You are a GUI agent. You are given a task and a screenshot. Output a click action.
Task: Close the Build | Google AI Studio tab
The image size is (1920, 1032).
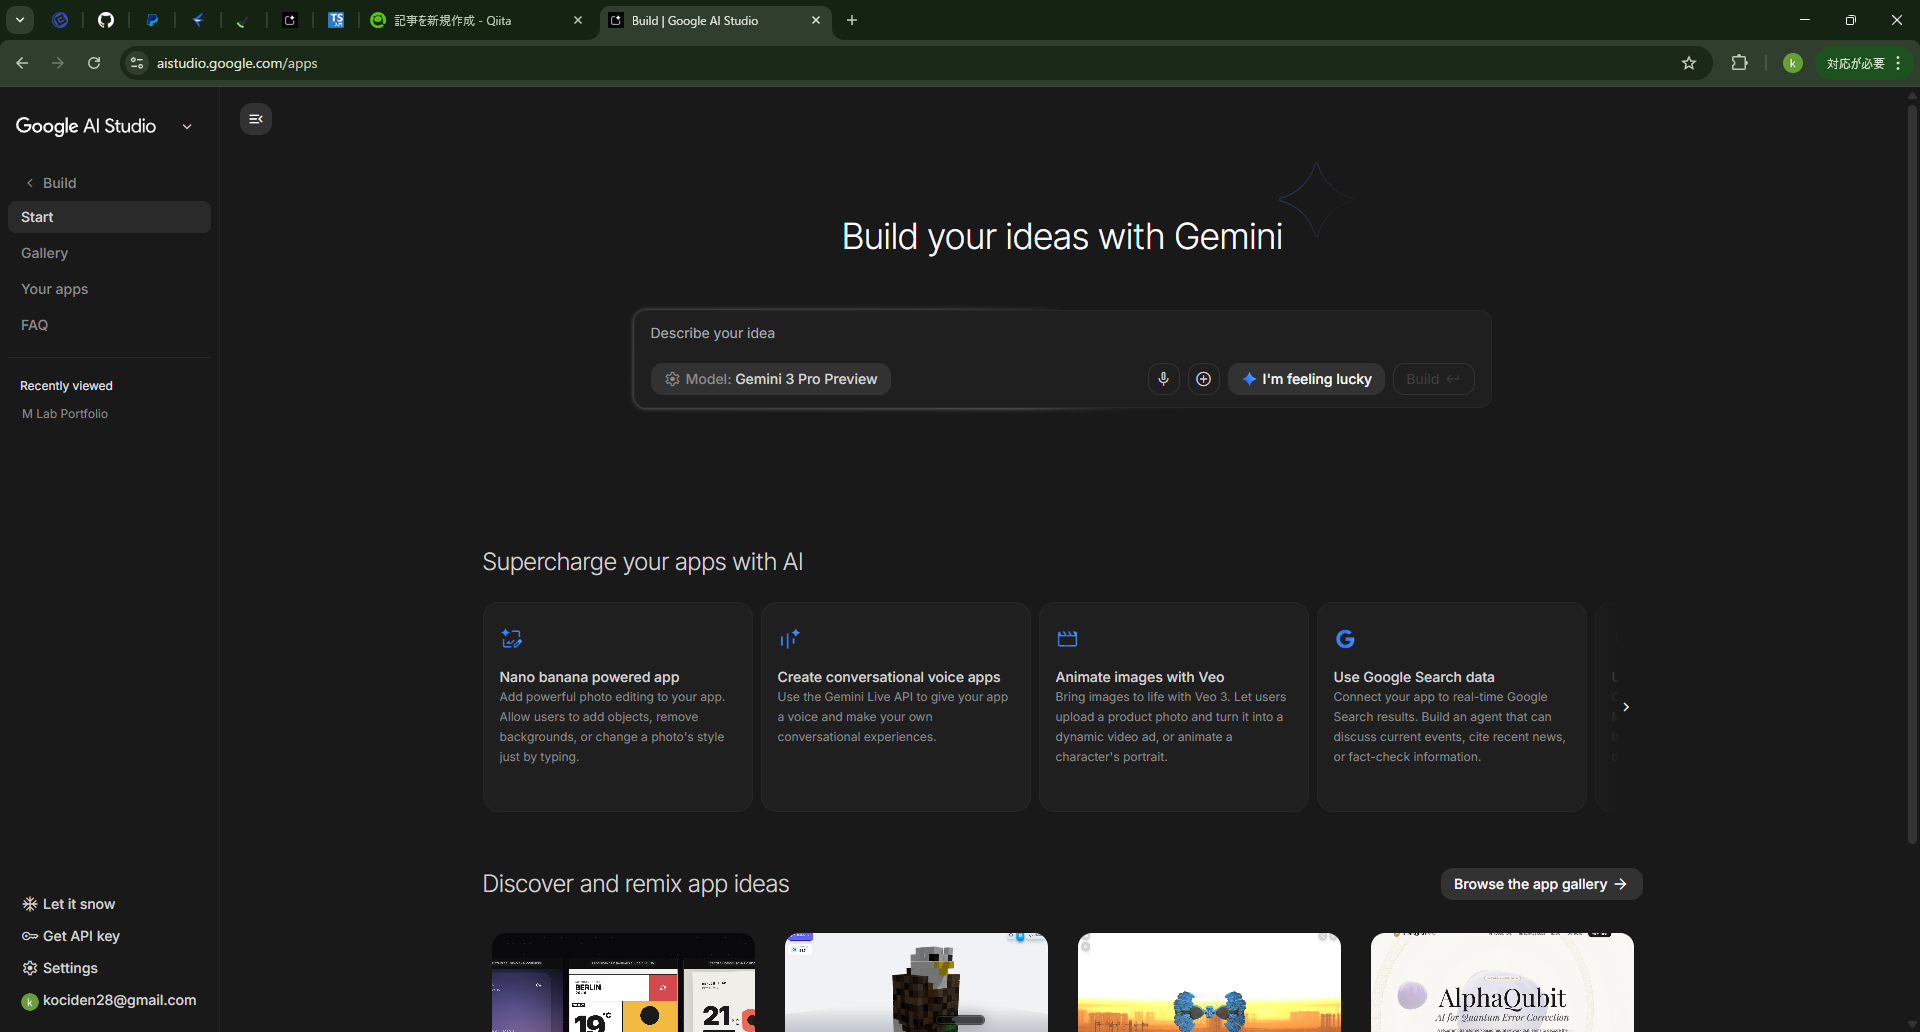[x=816, y=20]
